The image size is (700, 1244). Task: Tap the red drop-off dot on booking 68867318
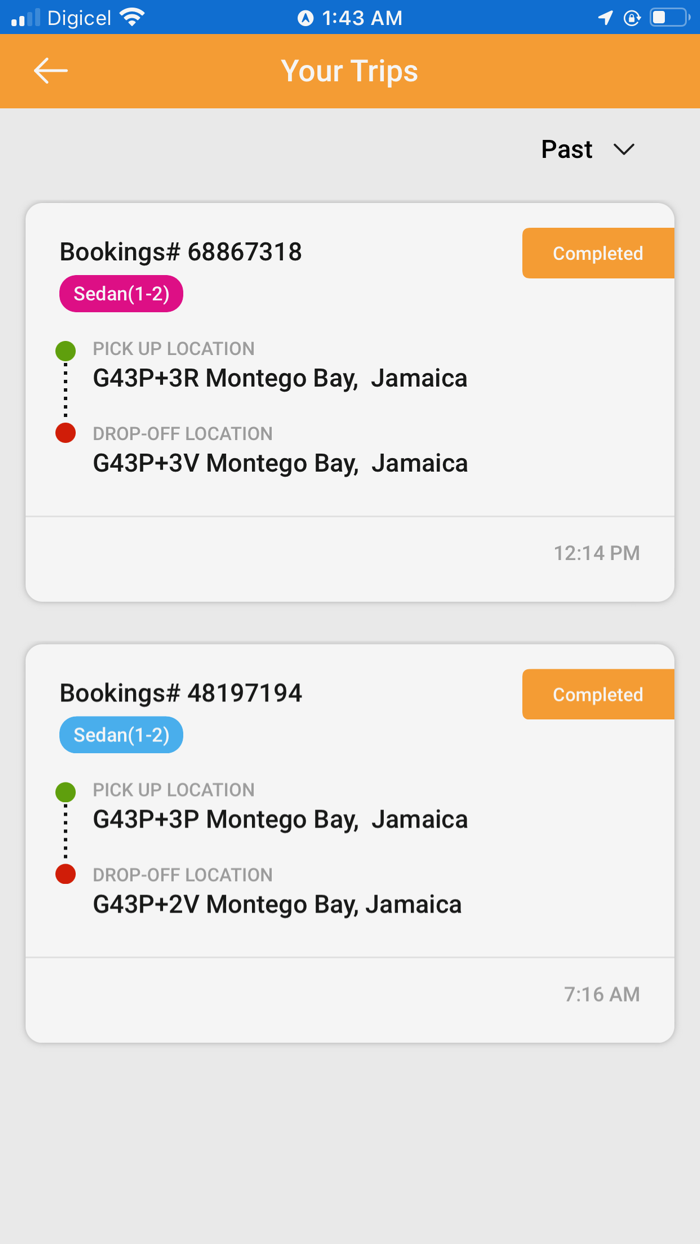pyautogui.click(x=65, y=433)
